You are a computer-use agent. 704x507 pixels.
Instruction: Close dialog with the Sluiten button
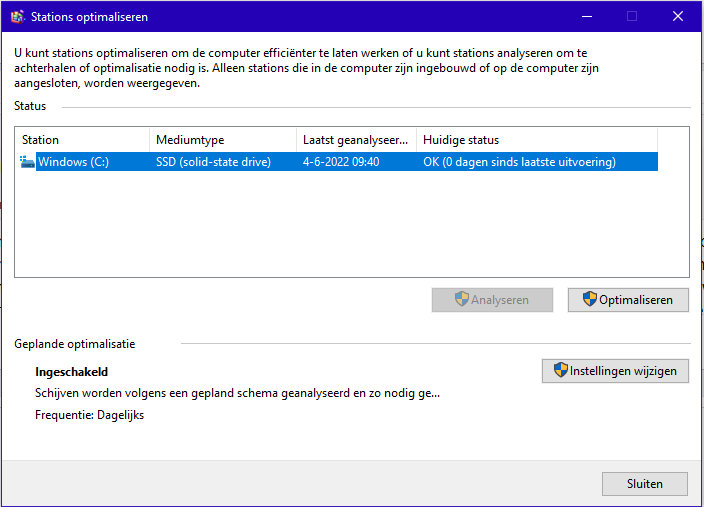[645, 484]
